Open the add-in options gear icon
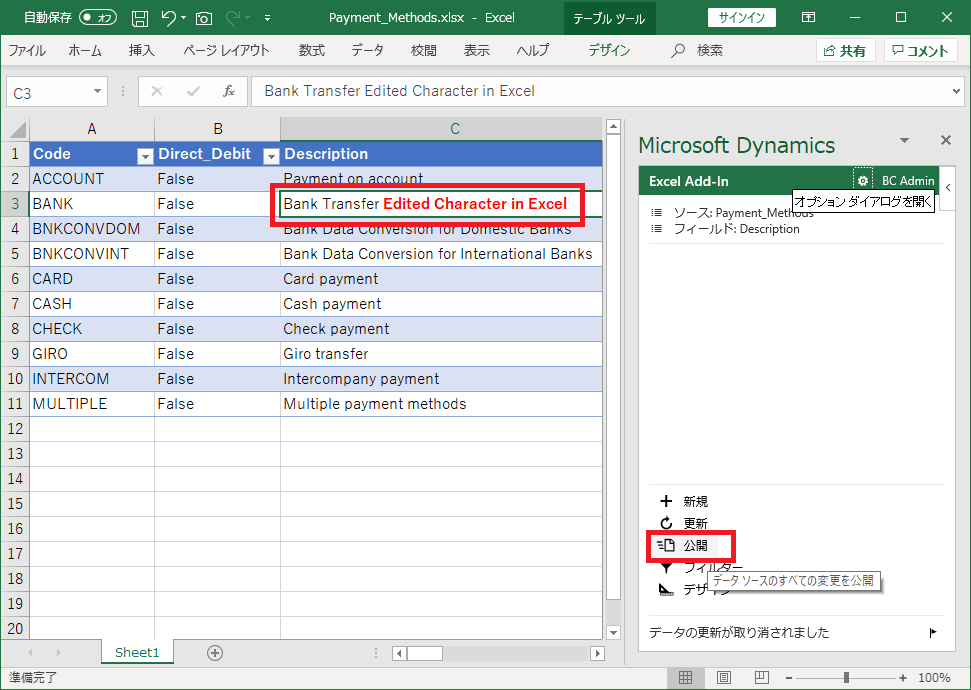This screenshot has width=971, height=690. [x=863, y=180]
